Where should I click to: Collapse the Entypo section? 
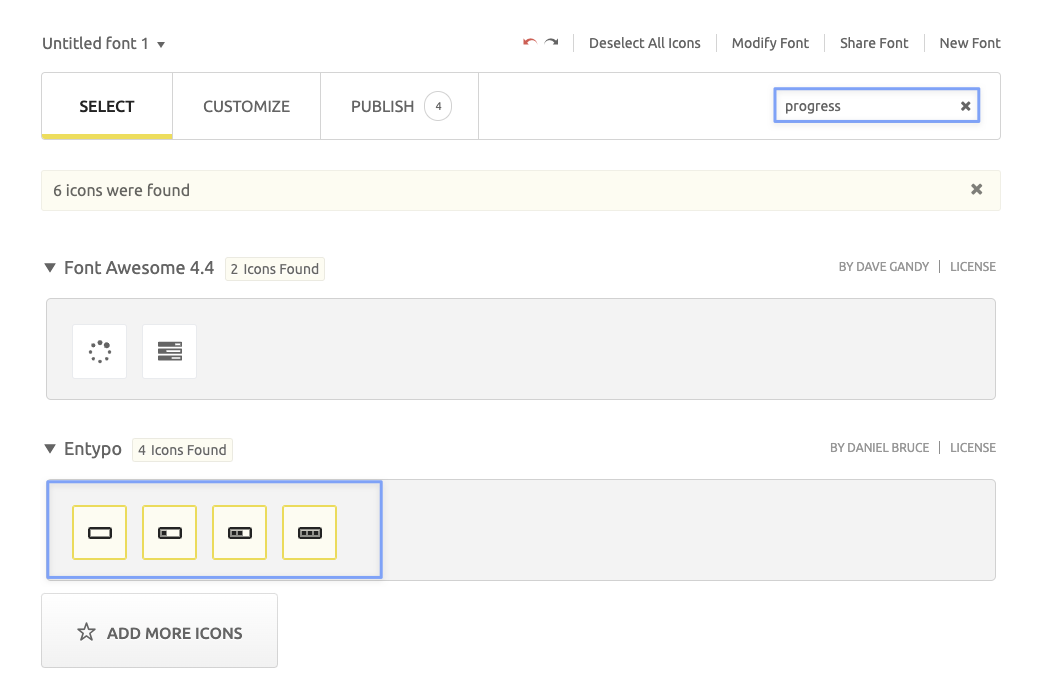pyautogui.click(x=49, y=449)
